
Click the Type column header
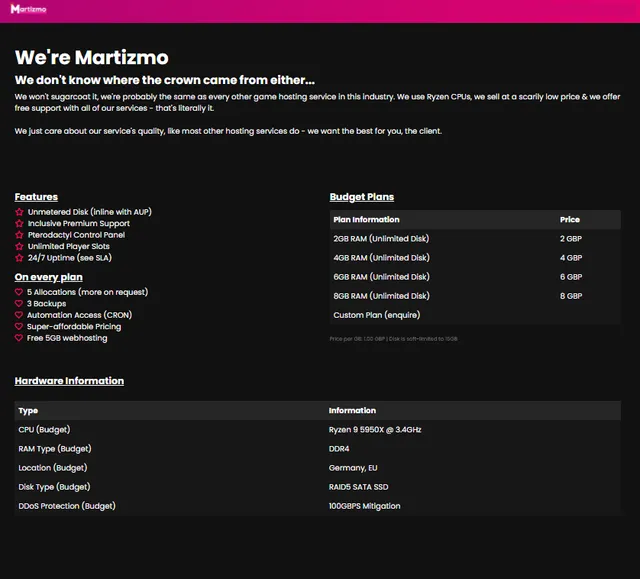28,410
